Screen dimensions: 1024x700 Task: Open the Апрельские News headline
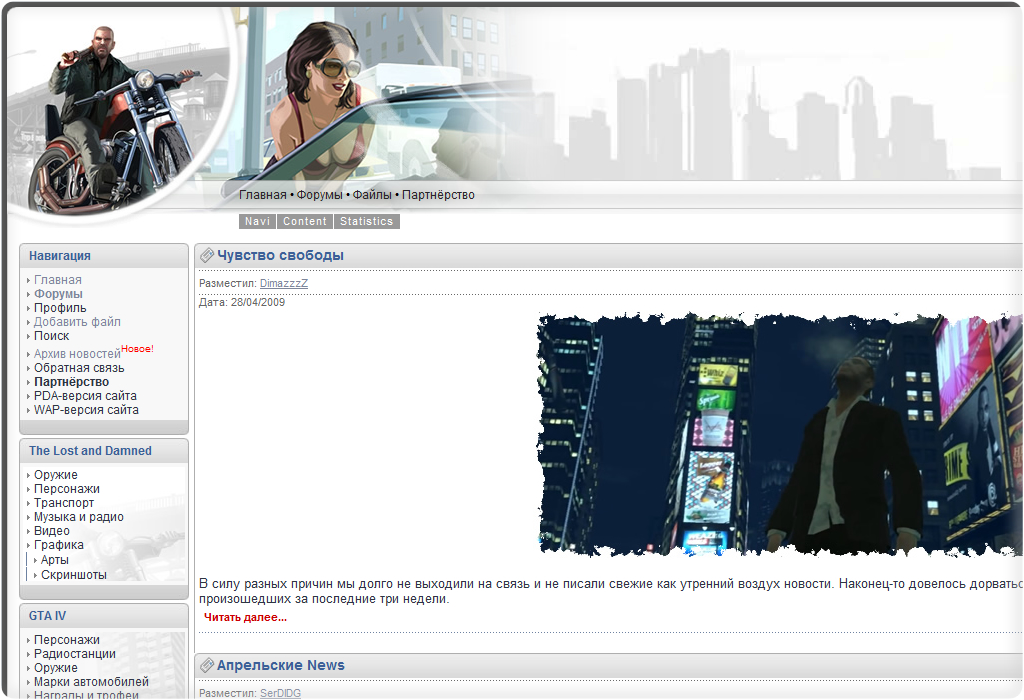point(281,665)
